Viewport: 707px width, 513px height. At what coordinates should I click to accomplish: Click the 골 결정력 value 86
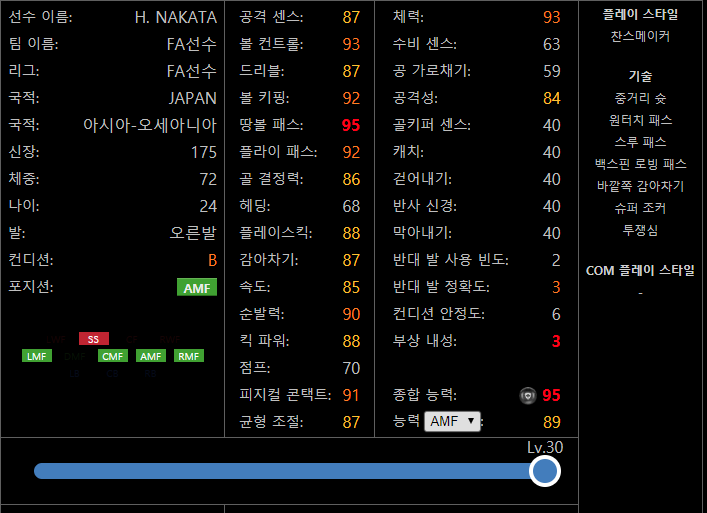point(351,179)
